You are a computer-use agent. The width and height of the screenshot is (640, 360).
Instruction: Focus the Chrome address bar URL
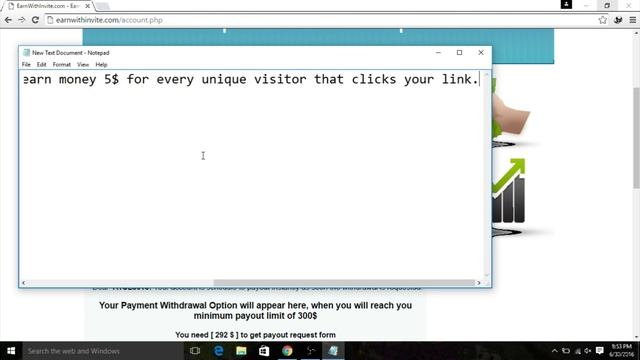click(x=109, y=20)
